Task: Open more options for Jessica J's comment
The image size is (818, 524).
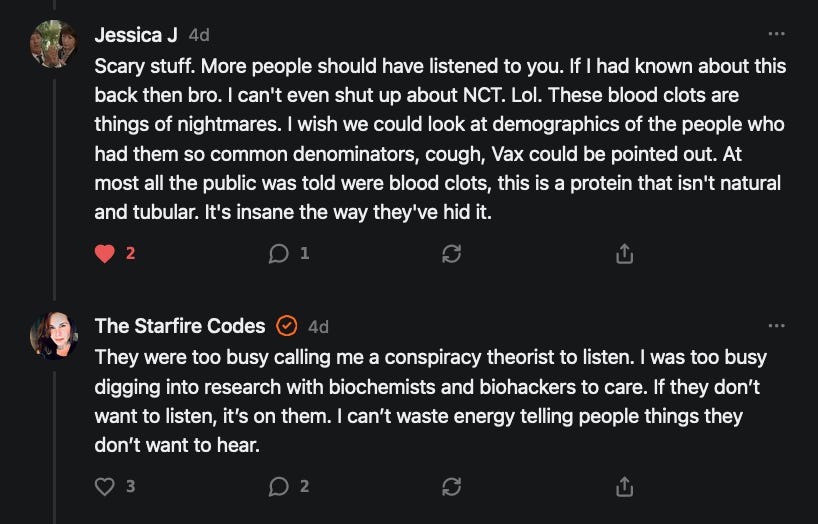Action: pos(776,34)
